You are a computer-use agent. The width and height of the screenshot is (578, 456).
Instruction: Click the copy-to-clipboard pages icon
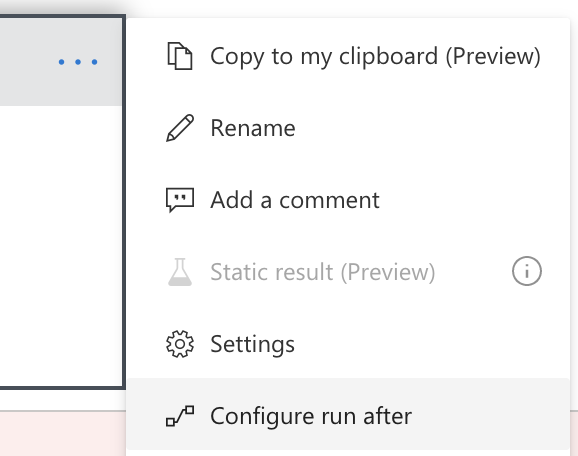[180, 56]
